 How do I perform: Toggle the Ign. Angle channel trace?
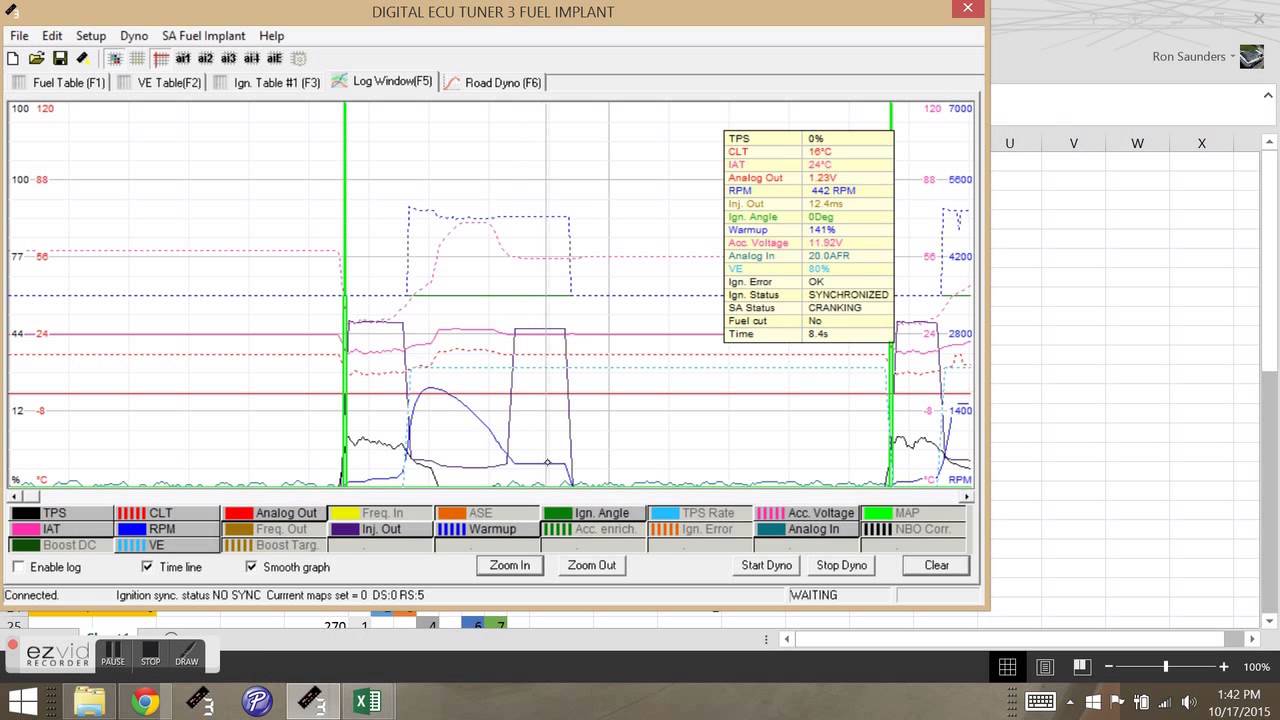594,513
